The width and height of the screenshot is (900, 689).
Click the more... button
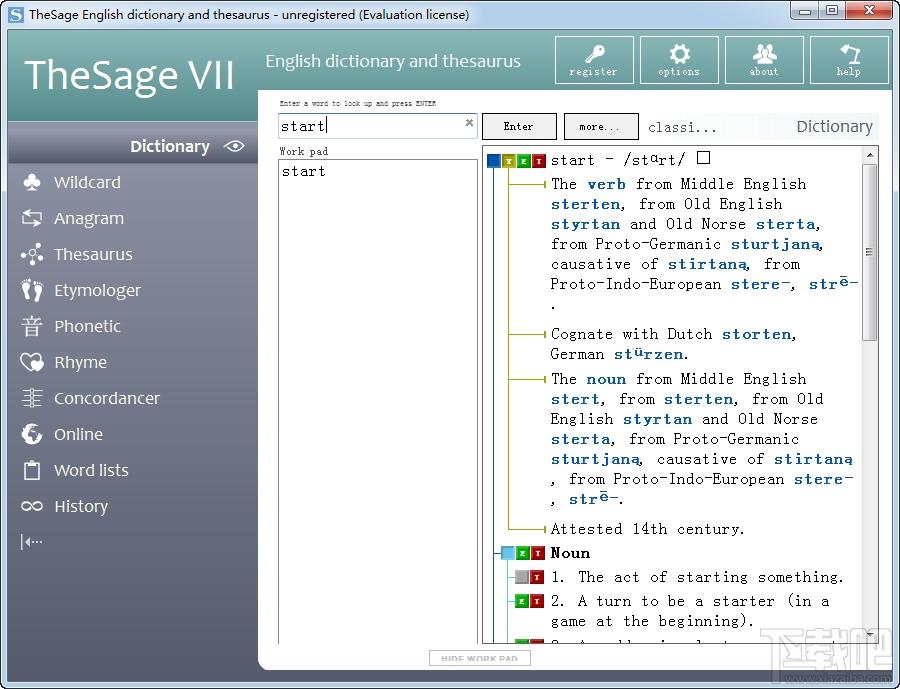tap(601, 126)
